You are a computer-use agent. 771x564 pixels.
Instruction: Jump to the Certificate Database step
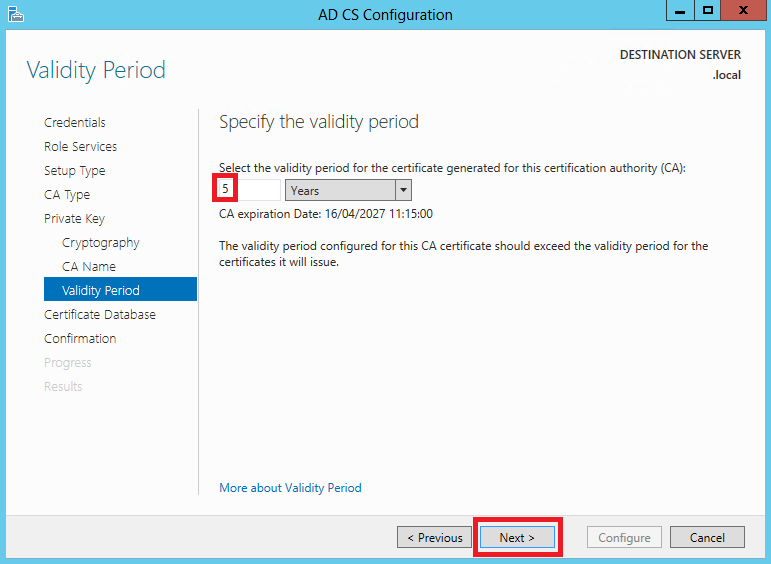pos(100,315)
